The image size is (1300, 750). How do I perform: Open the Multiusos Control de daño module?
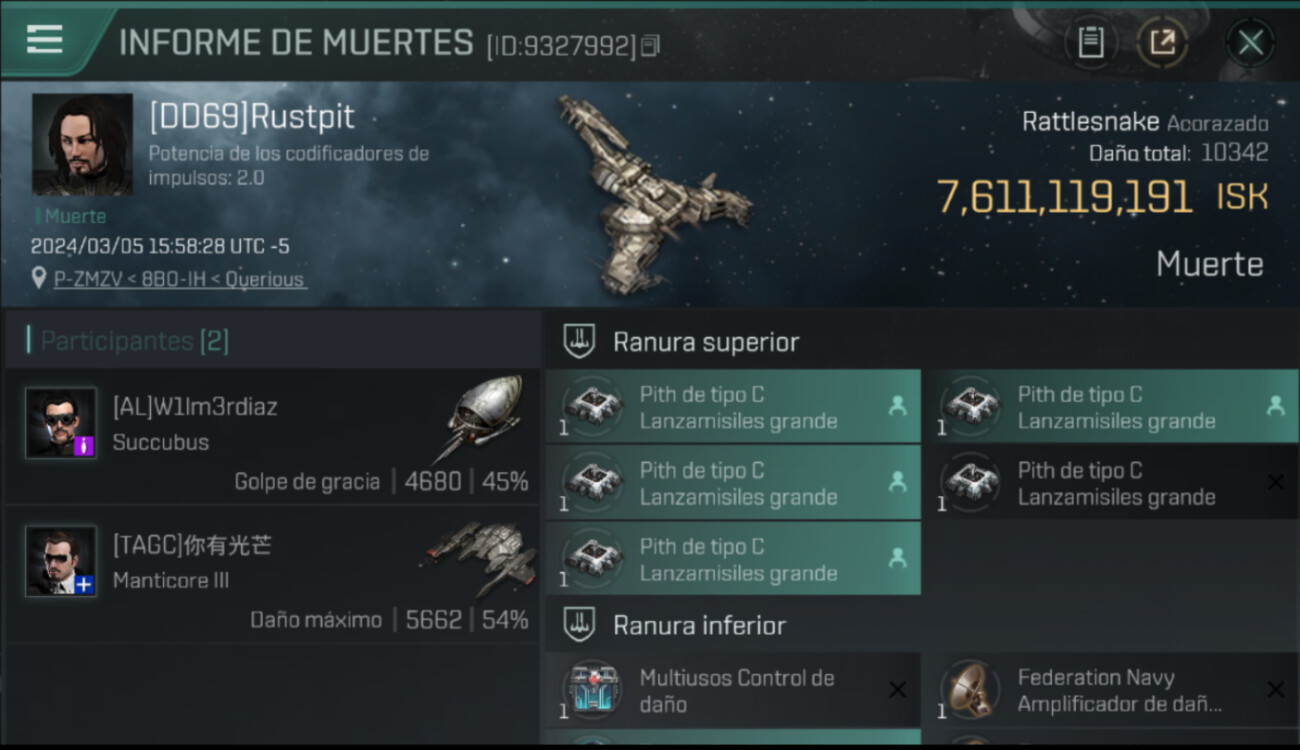733,690
